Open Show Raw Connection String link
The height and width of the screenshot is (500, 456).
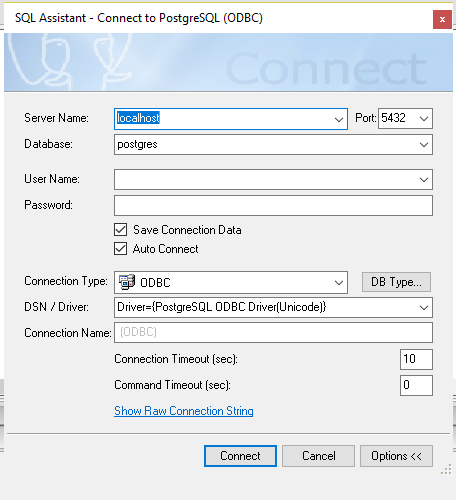[184, 411]
